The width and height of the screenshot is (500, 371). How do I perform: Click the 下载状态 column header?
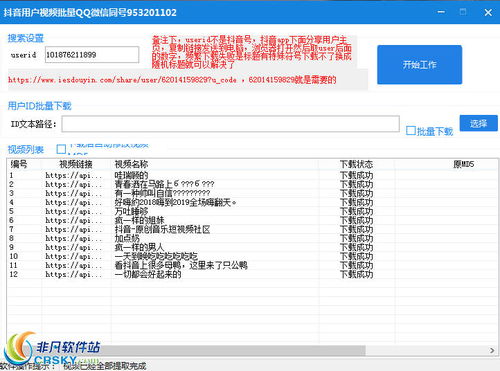pos(356,164)
